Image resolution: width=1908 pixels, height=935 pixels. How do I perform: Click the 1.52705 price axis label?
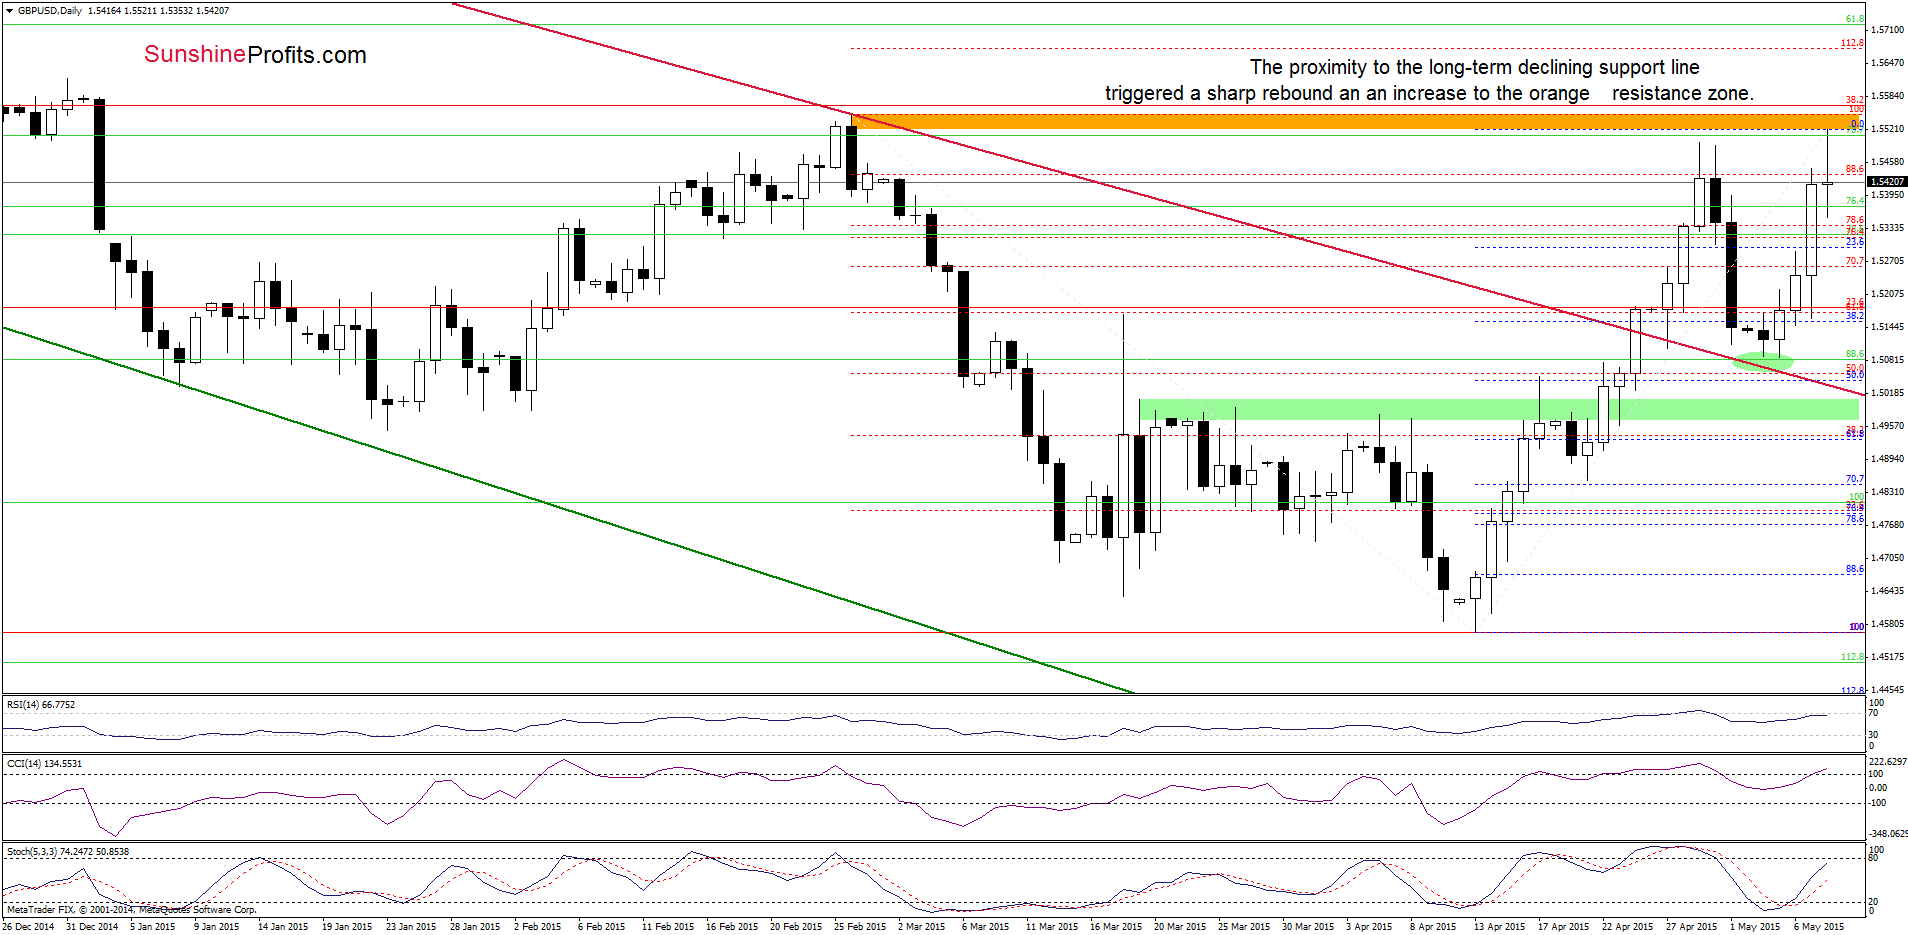1887,261
